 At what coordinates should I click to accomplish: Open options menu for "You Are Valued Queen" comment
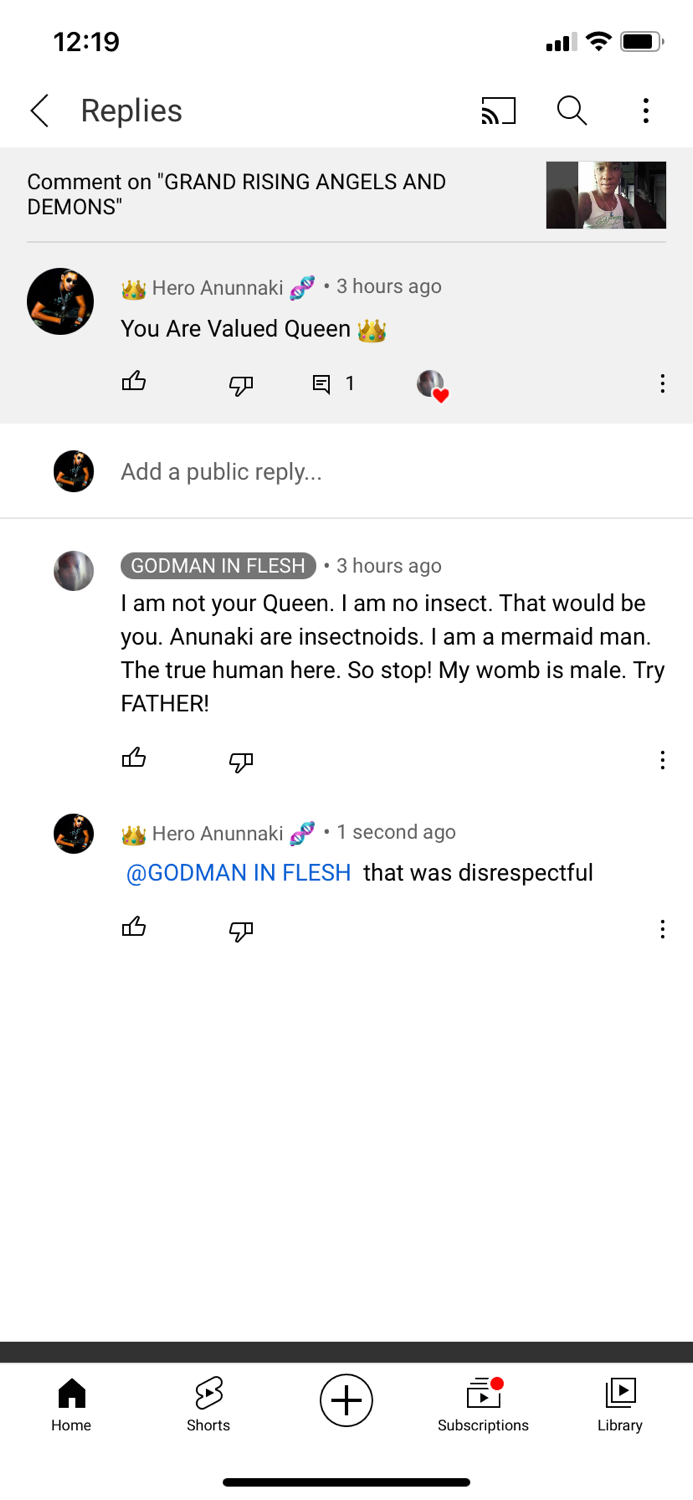pos(662,384)
